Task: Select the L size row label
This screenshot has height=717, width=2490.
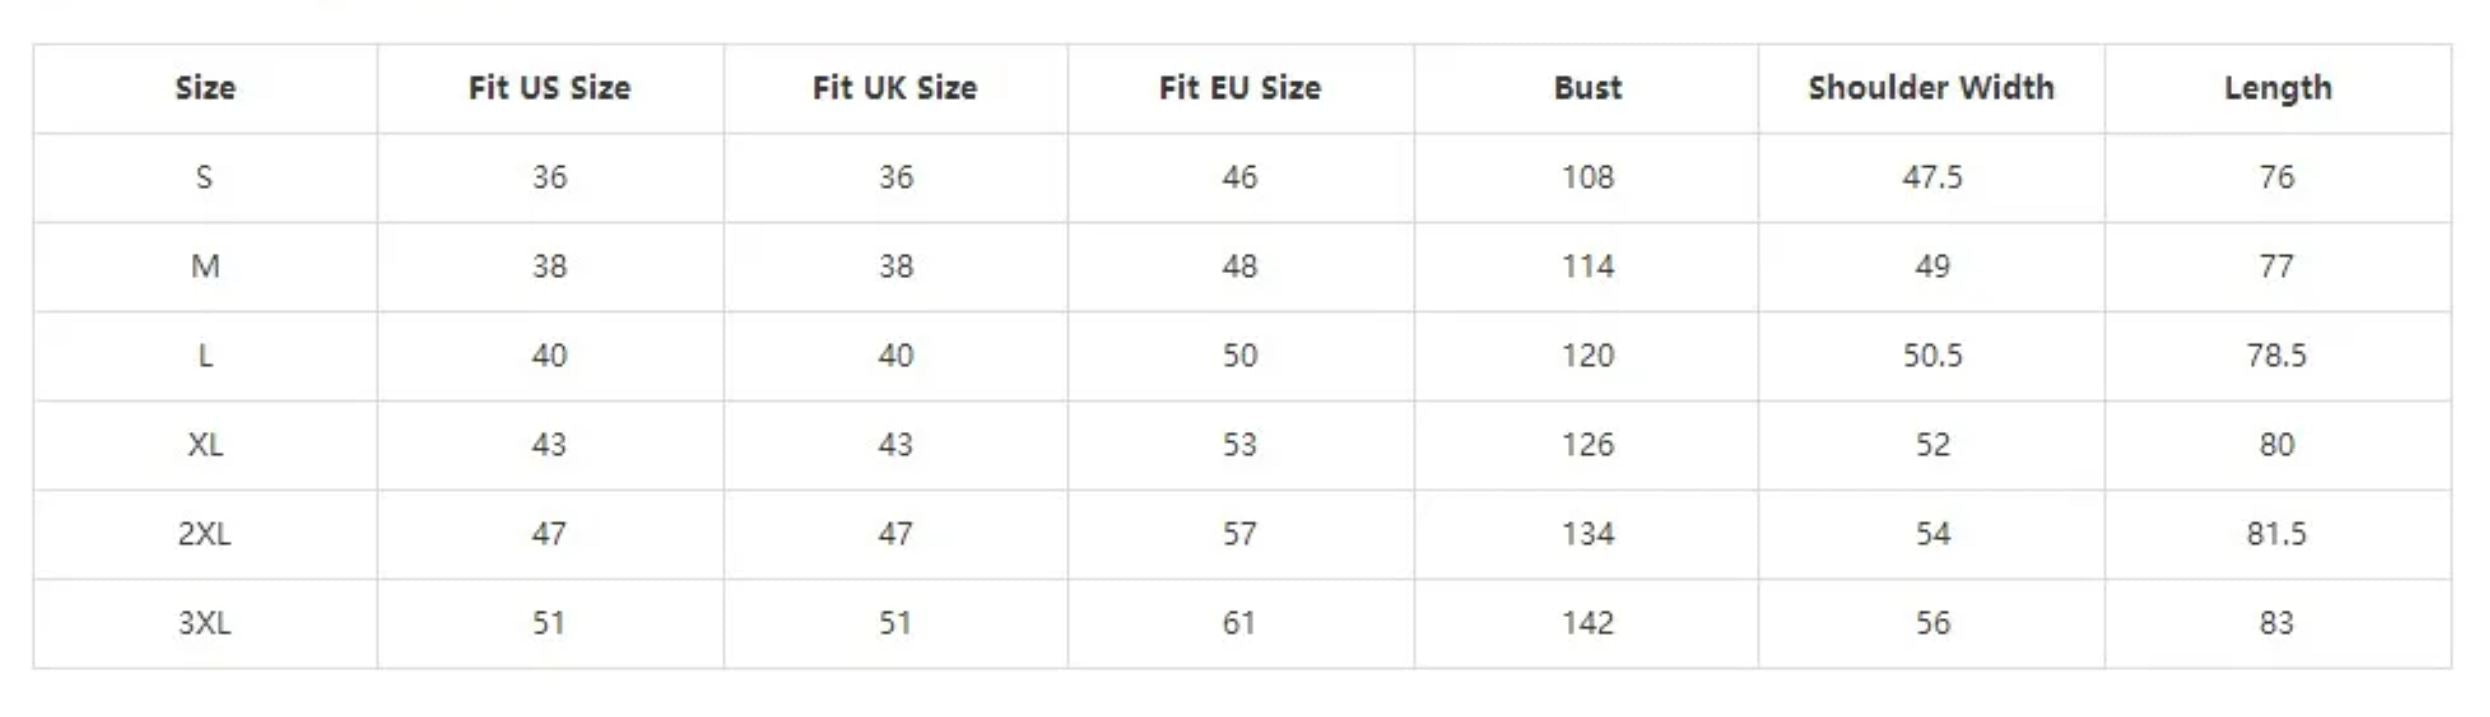Action: click(205, 355)
